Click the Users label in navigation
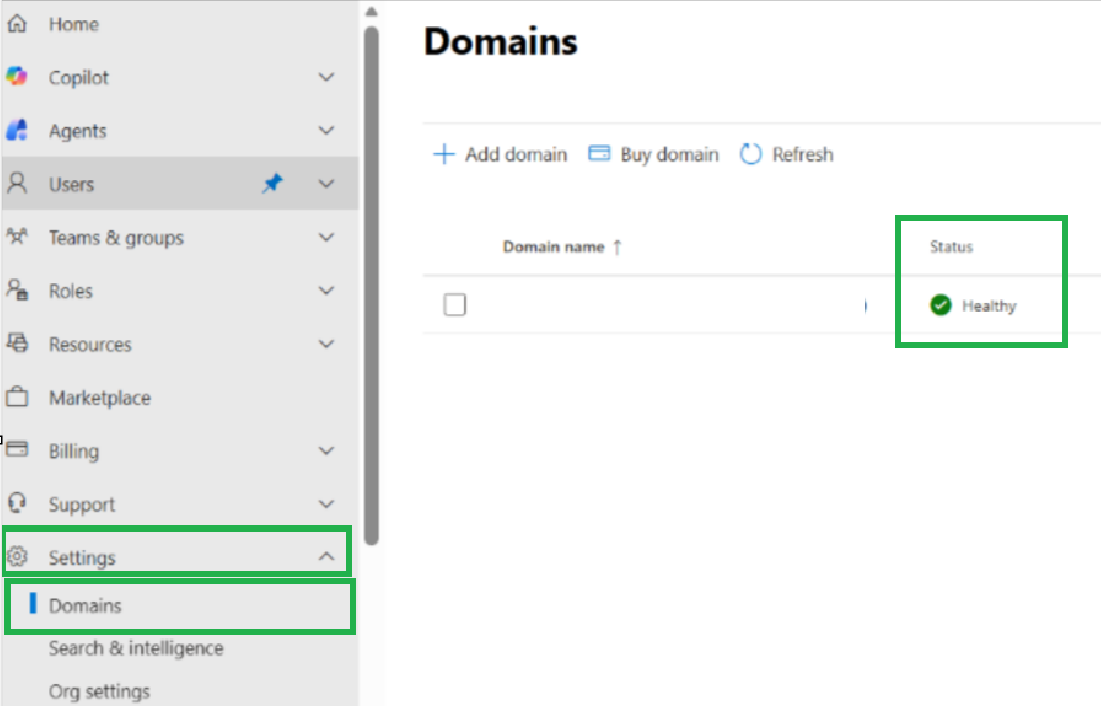The height and width of the screenshot is (706, 1101). [71, 184]
